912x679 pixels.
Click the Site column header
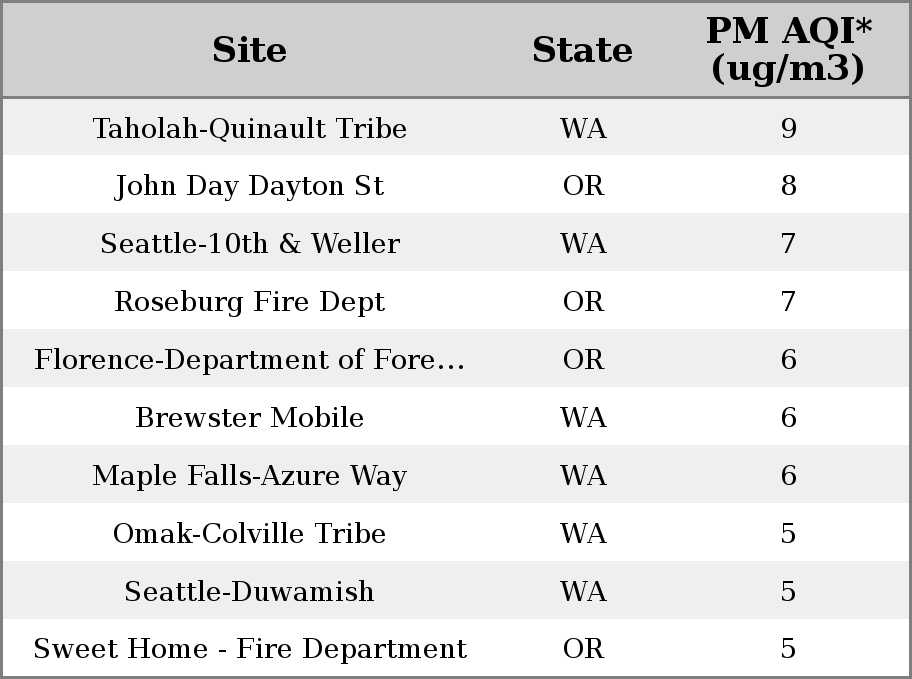[x=249, y=50]
